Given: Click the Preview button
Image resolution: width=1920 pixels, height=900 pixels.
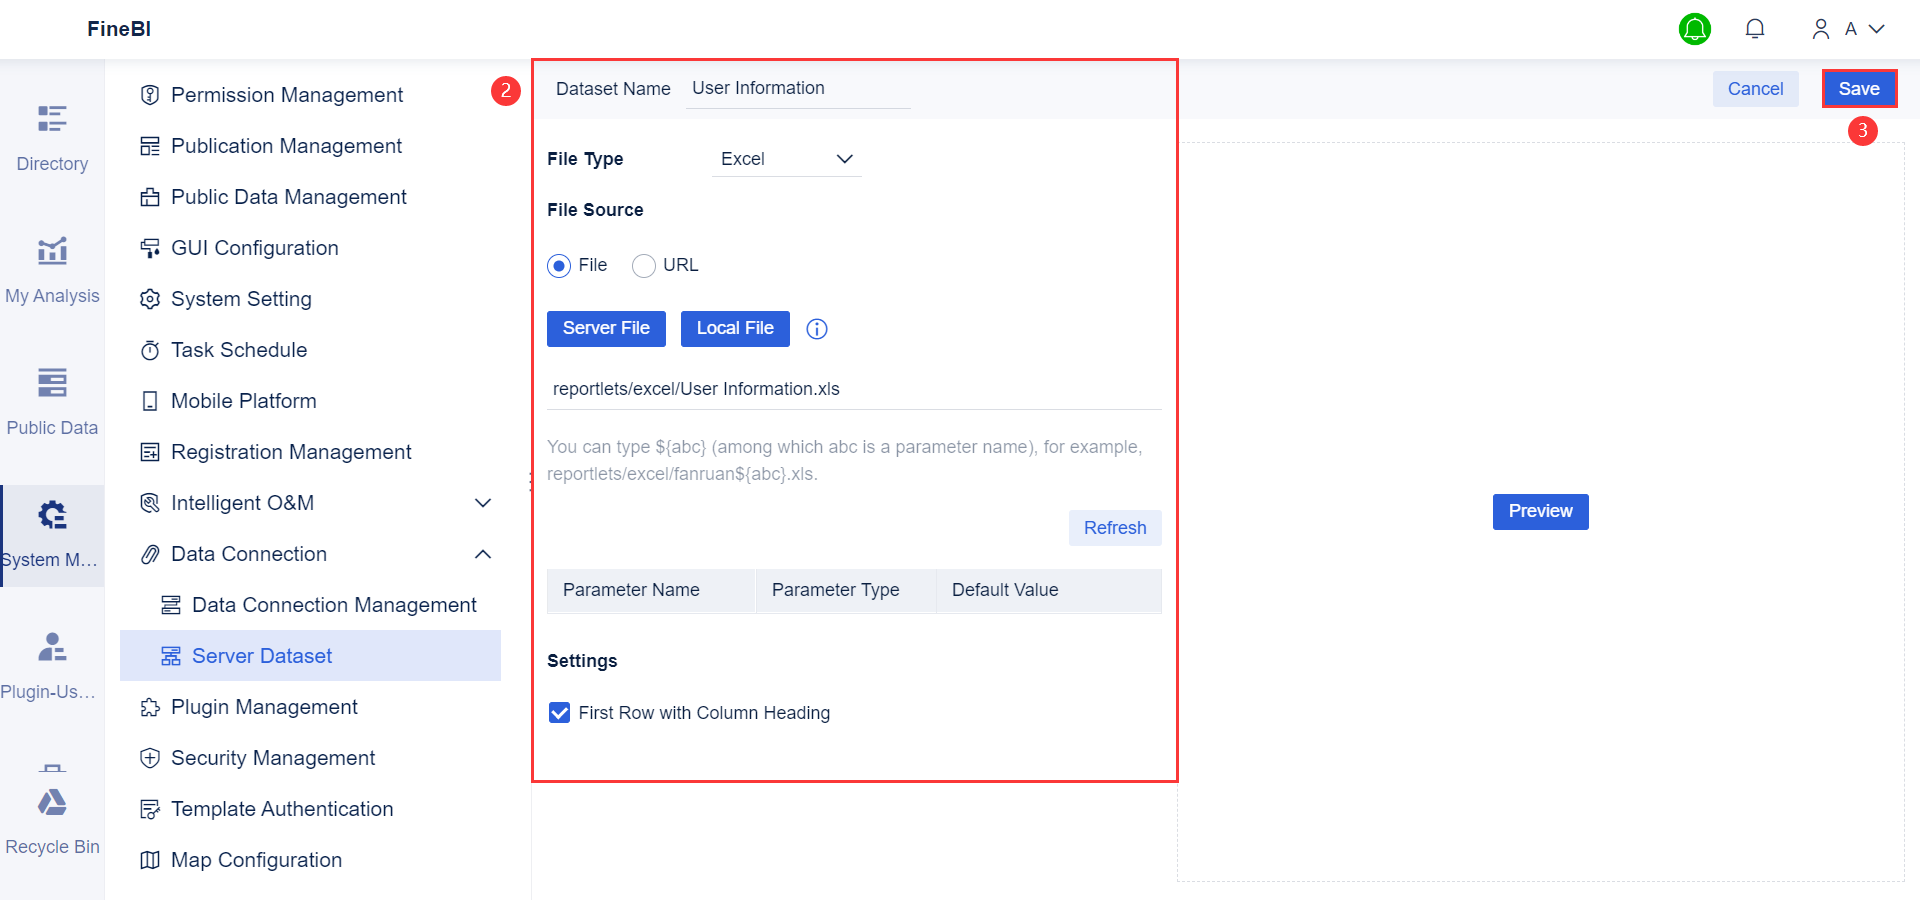Looking at the screenshot, I should (x=1540, y=512).
